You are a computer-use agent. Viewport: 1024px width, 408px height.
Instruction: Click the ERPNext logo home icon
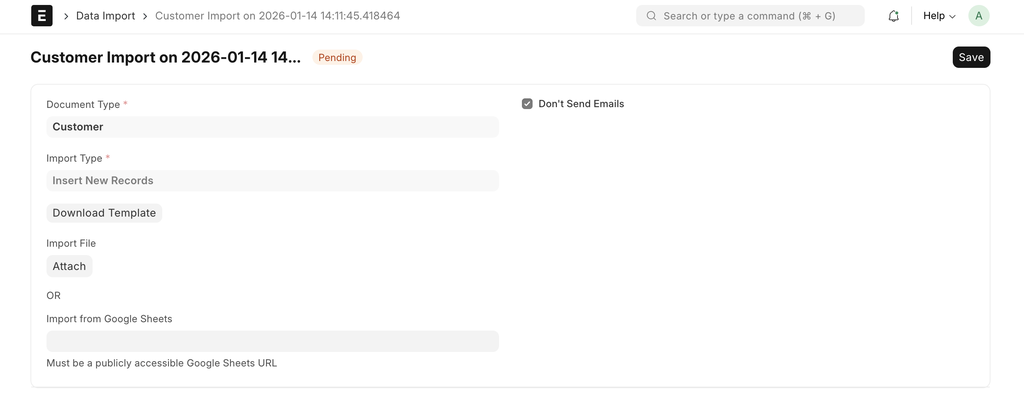click(x=42, y=16)
